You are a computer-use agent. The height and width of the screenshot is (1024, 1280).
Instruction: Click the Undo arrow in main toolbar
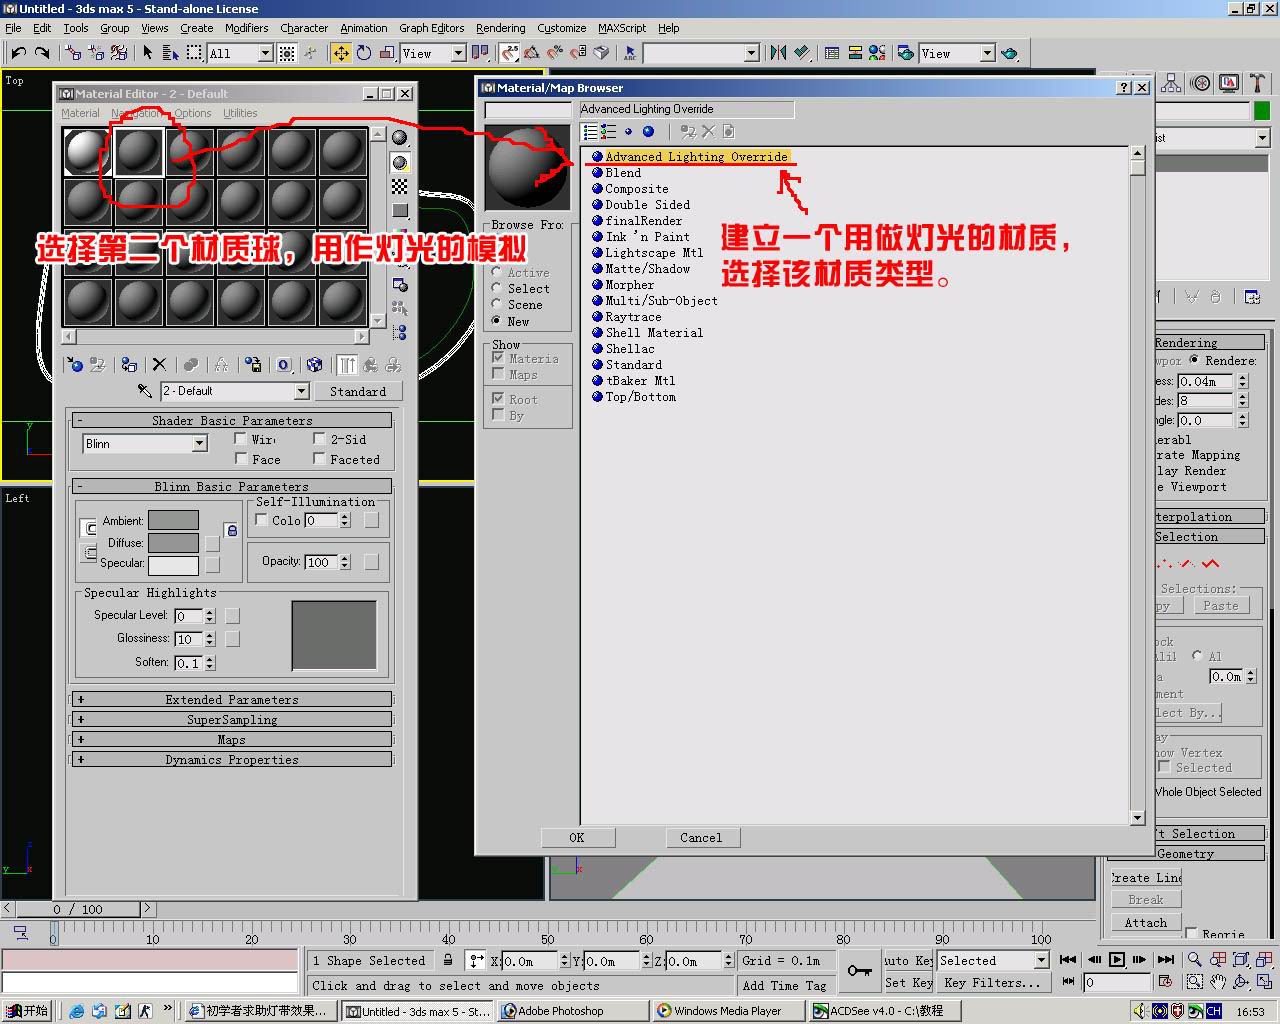(x=18, y=53)
